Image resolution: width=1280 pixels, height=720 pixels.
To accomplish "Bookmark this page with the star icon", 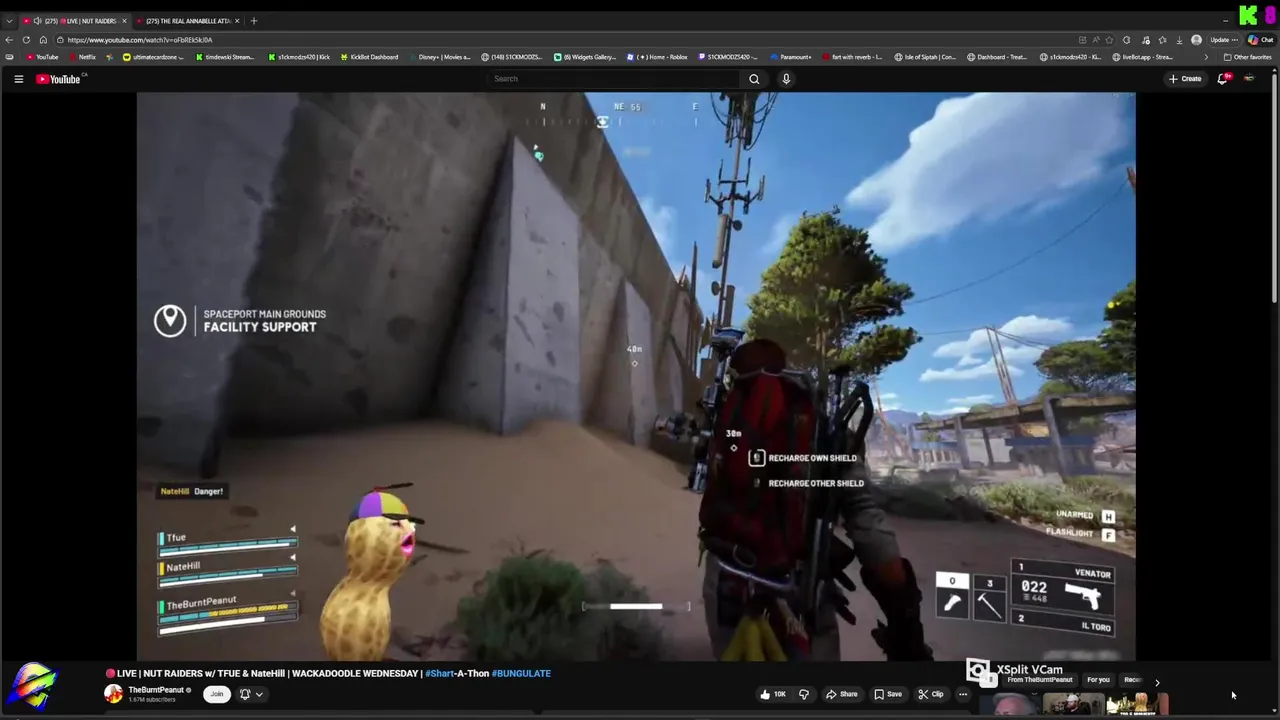I will (1109, 40).
